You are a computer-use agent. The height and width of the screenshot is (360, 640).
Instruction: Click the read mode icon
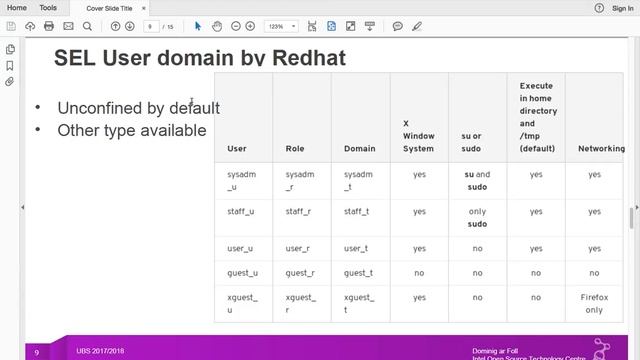(370, 27)
